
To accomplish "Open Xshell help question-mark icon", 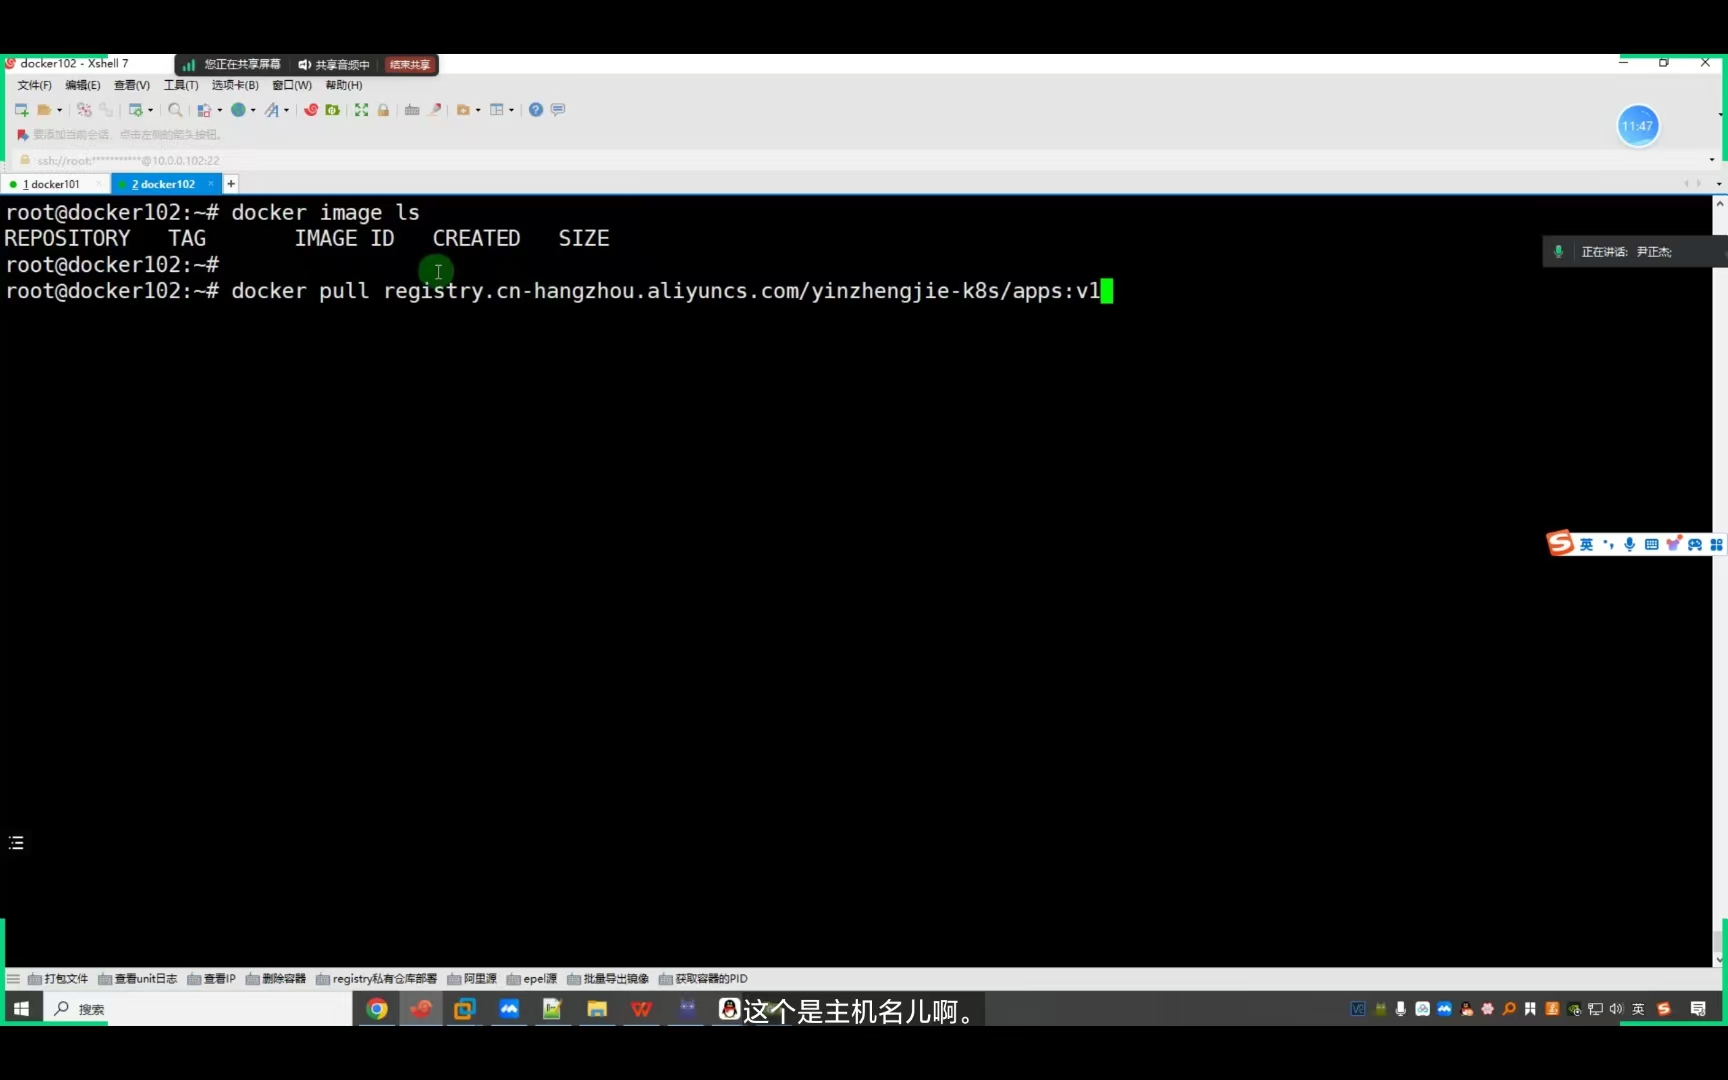I will (536, 110).
